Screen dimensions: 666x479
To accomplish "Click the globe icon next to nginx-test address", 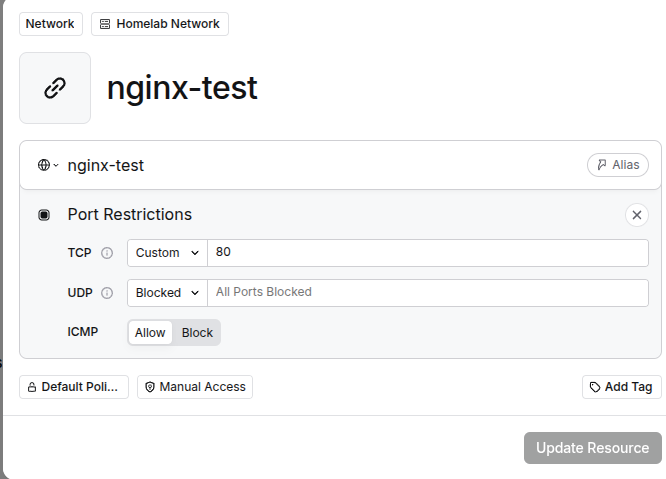I will [x=43, y=165].
